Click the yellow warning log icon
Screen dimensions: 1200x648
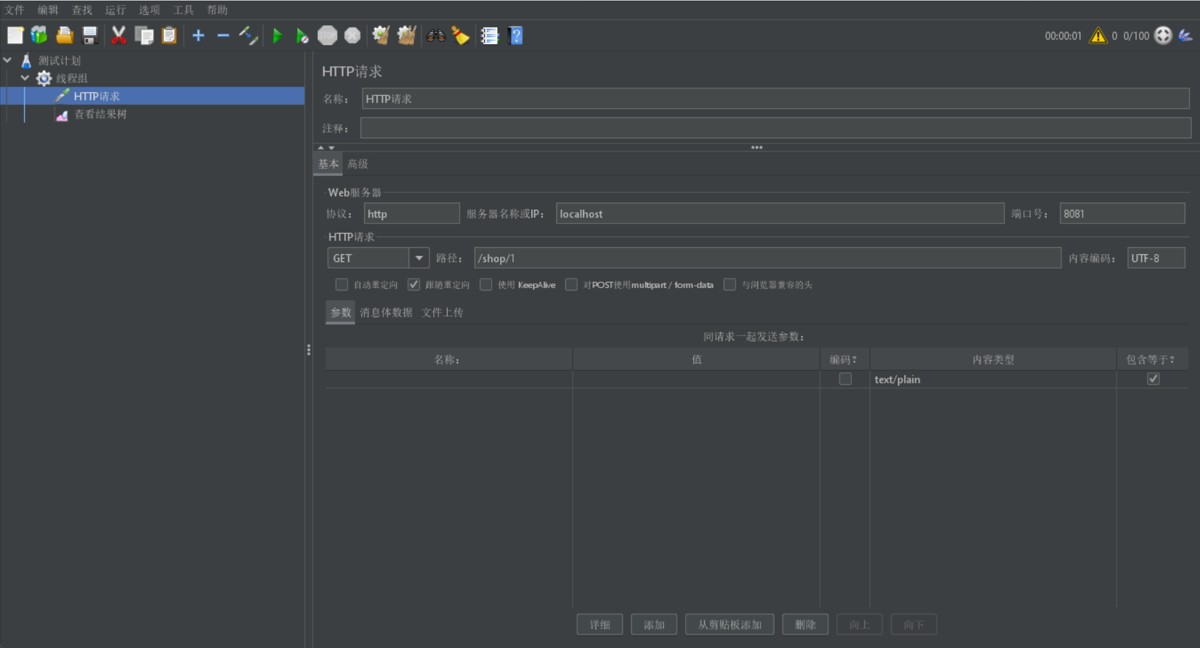[1098, 36]
